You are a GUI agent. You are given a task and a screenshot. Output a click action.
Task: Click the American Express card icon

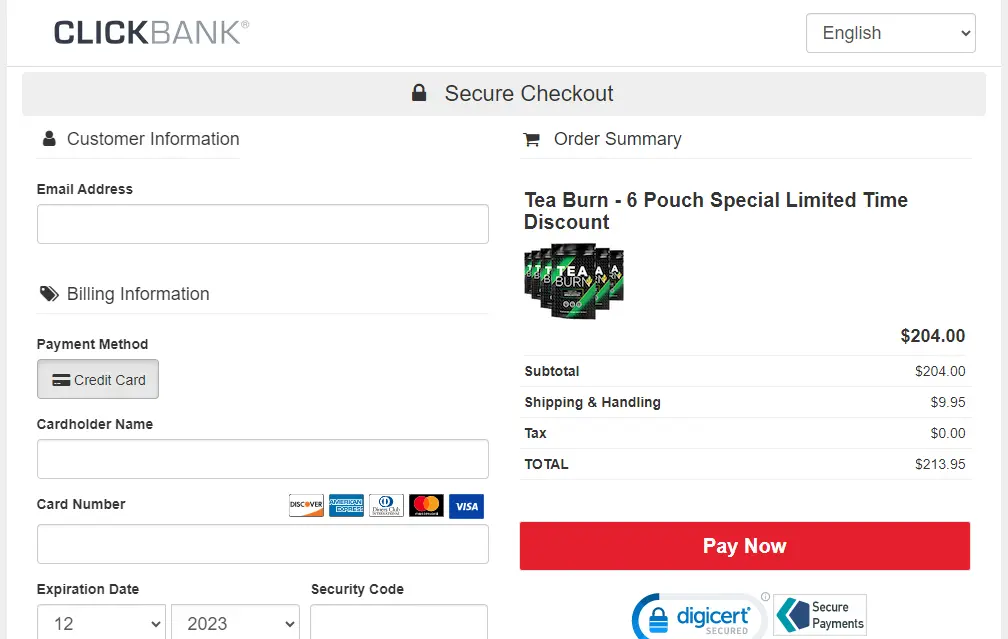click(x=346, y=506)
